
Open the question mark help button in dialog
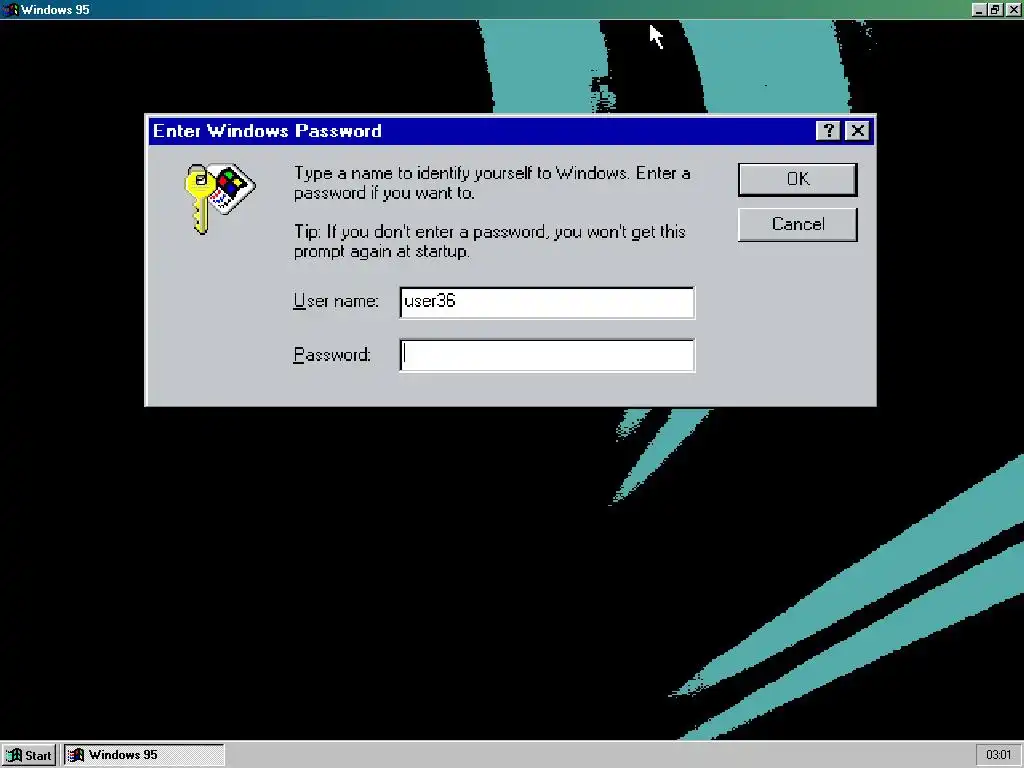[828, 131]
